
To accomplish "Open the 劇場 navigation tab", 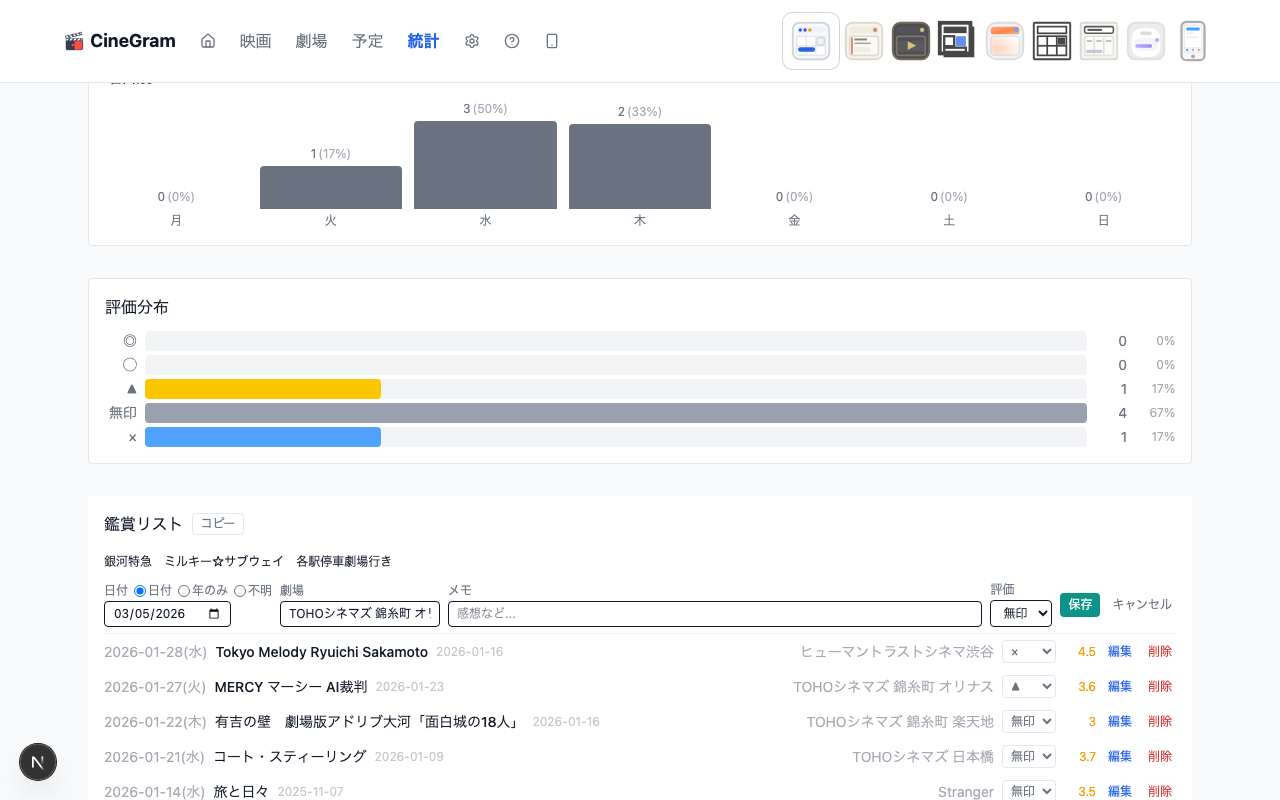I will coord(311,41).
